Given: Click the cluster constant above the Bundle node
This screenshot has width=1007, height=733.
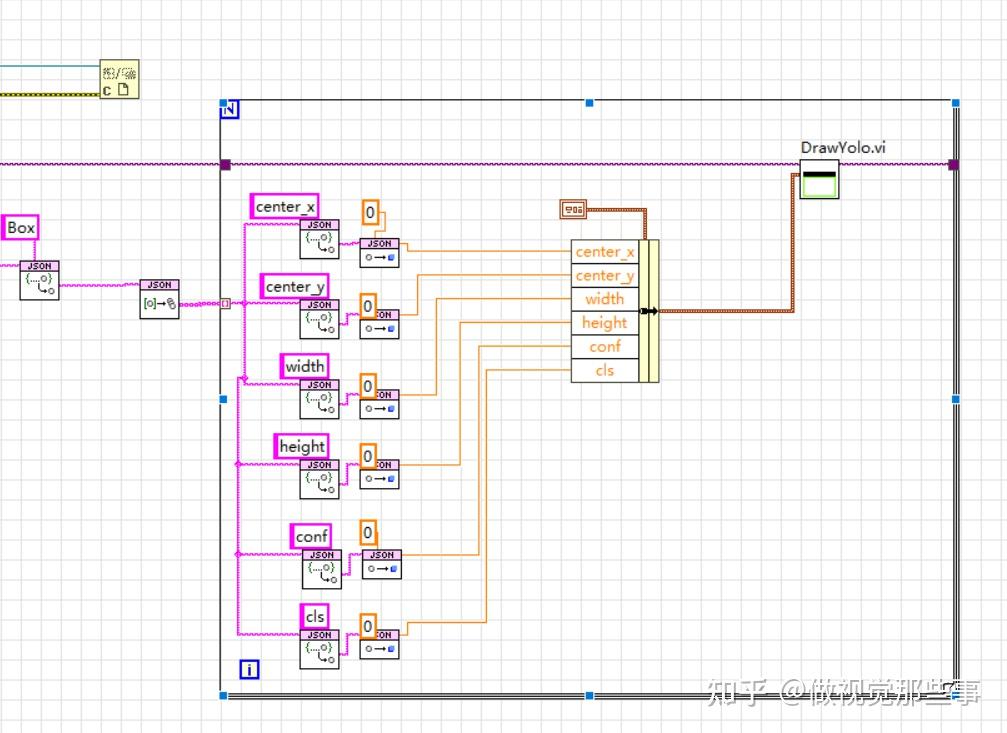Looking at the screenshot, I should tap(573, 209).
